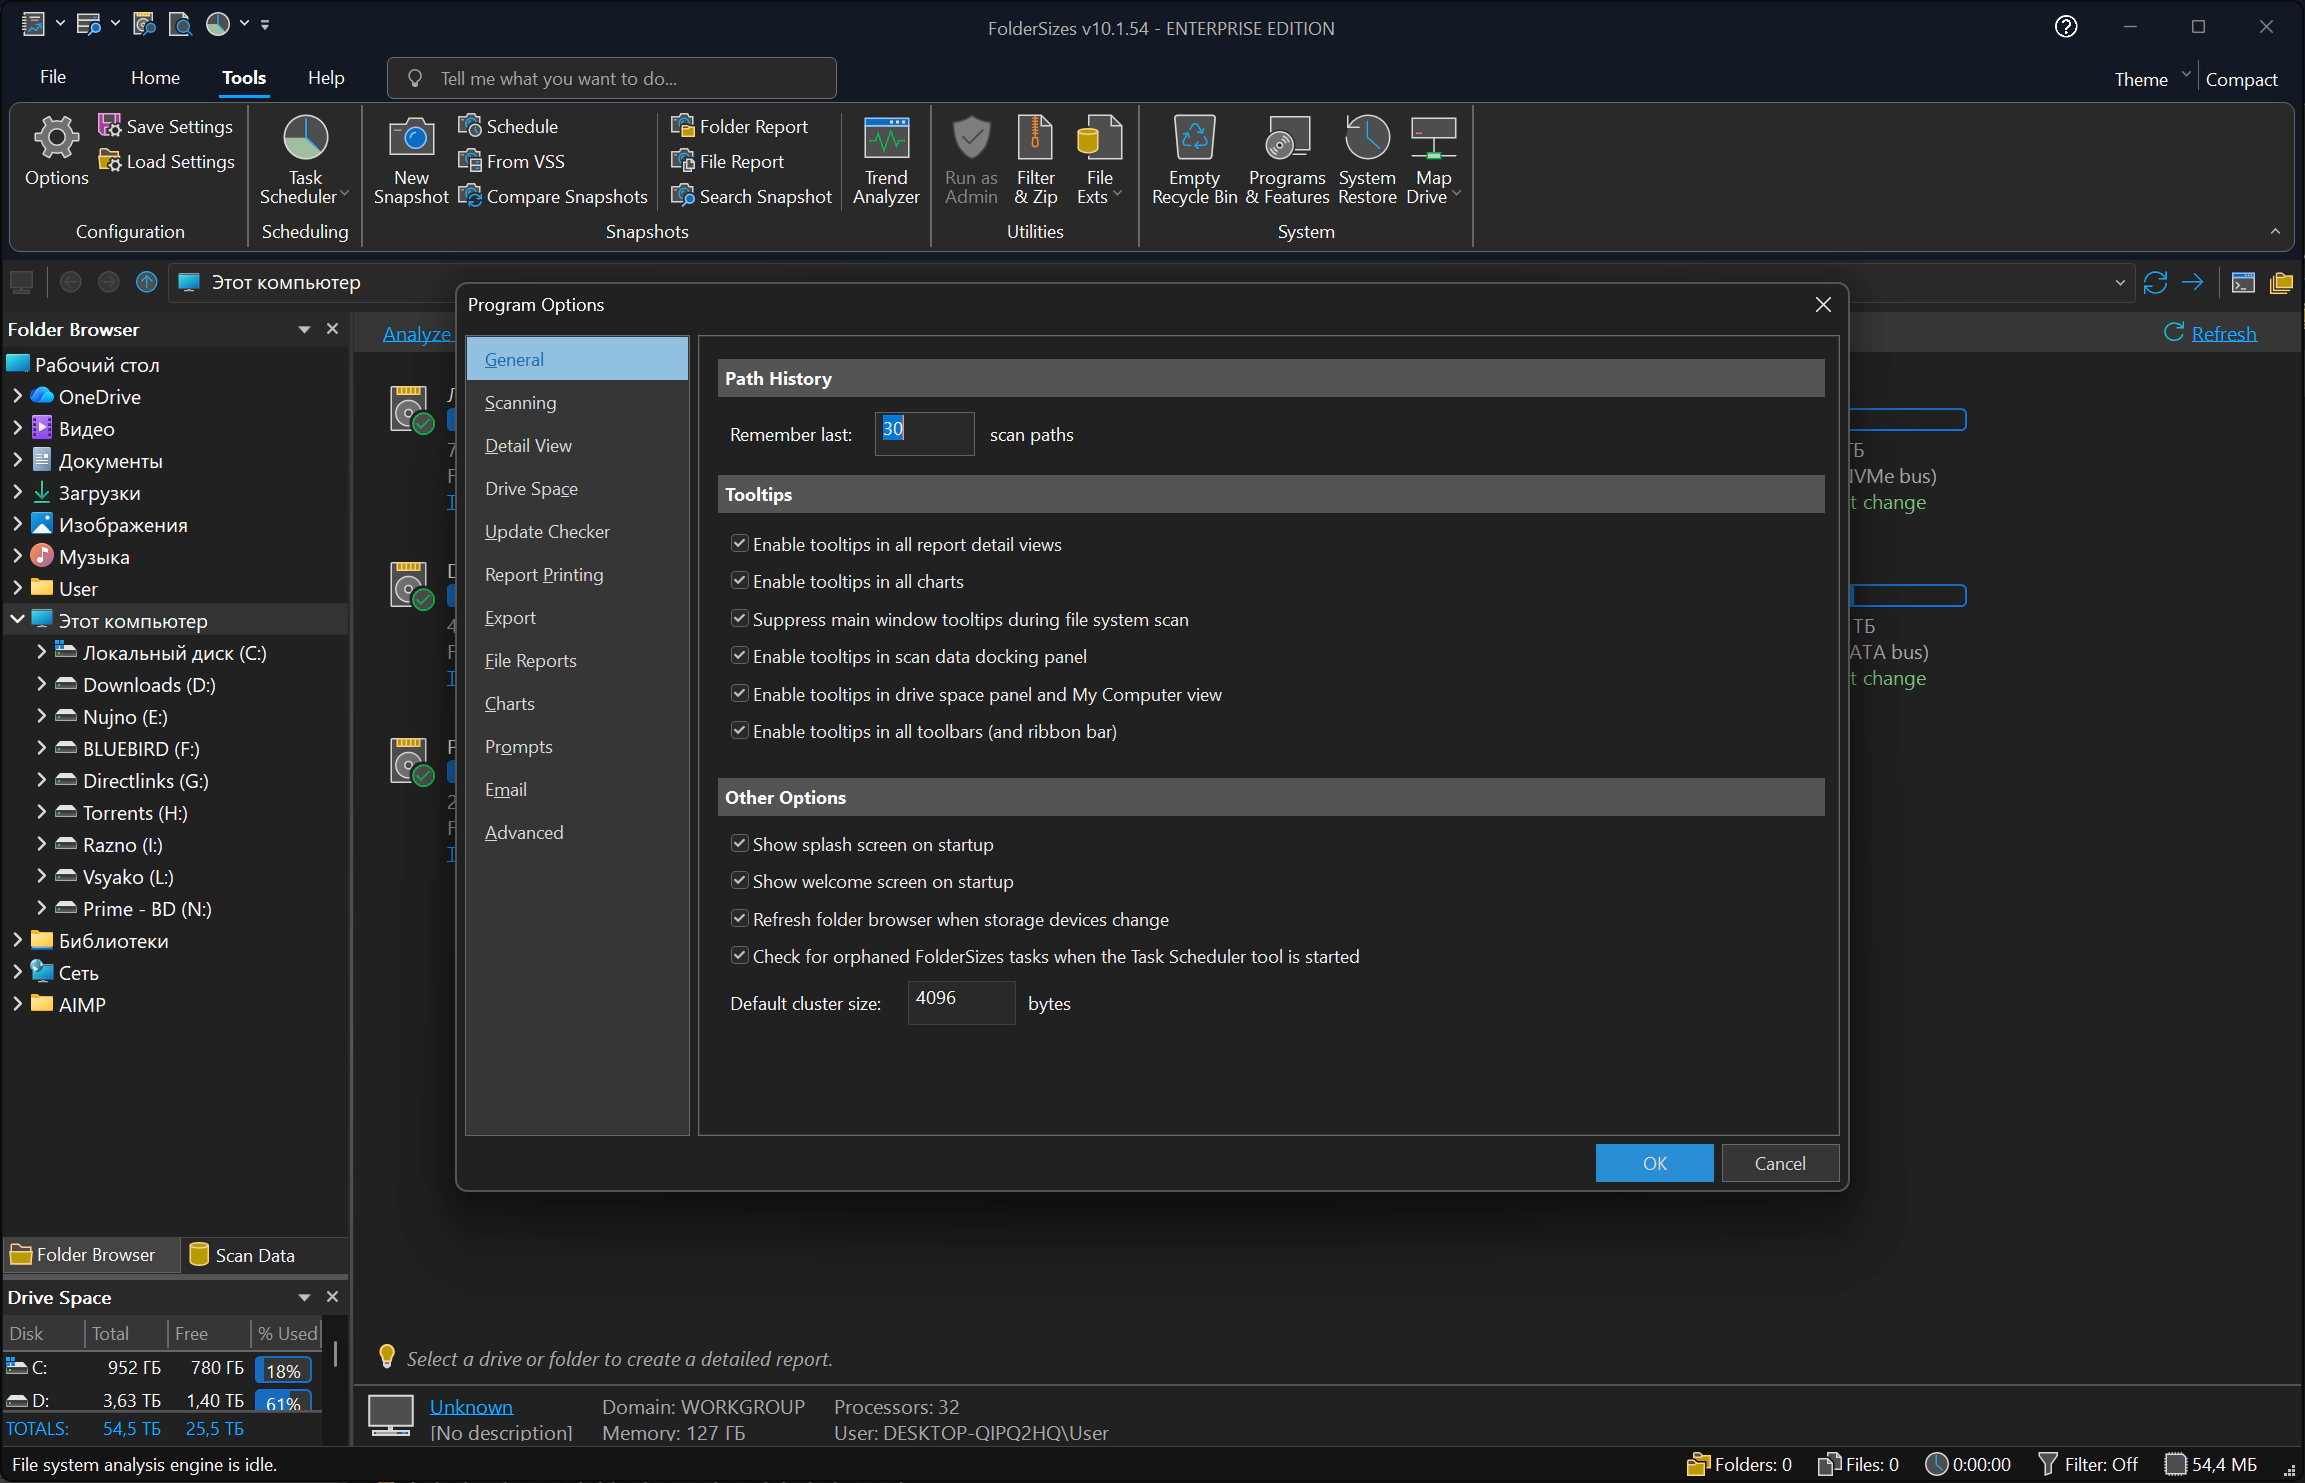Toggle tooltips in all toolbars checkbox
The width and height of the screenshot is (2305, 1483).
740,731
